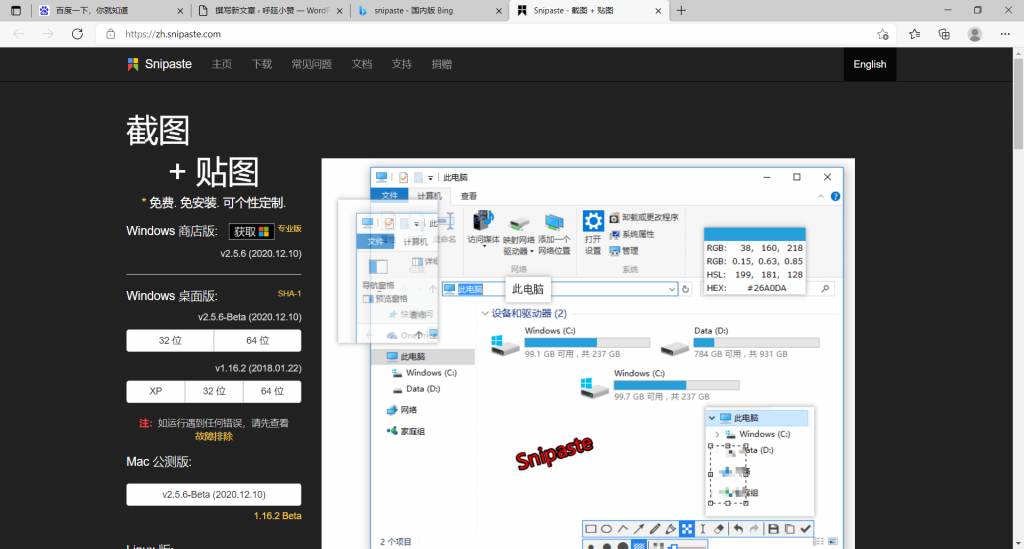Download the XP build of v1.16.2
This screenshot has width=1024, height=549.
coord(155,391)
